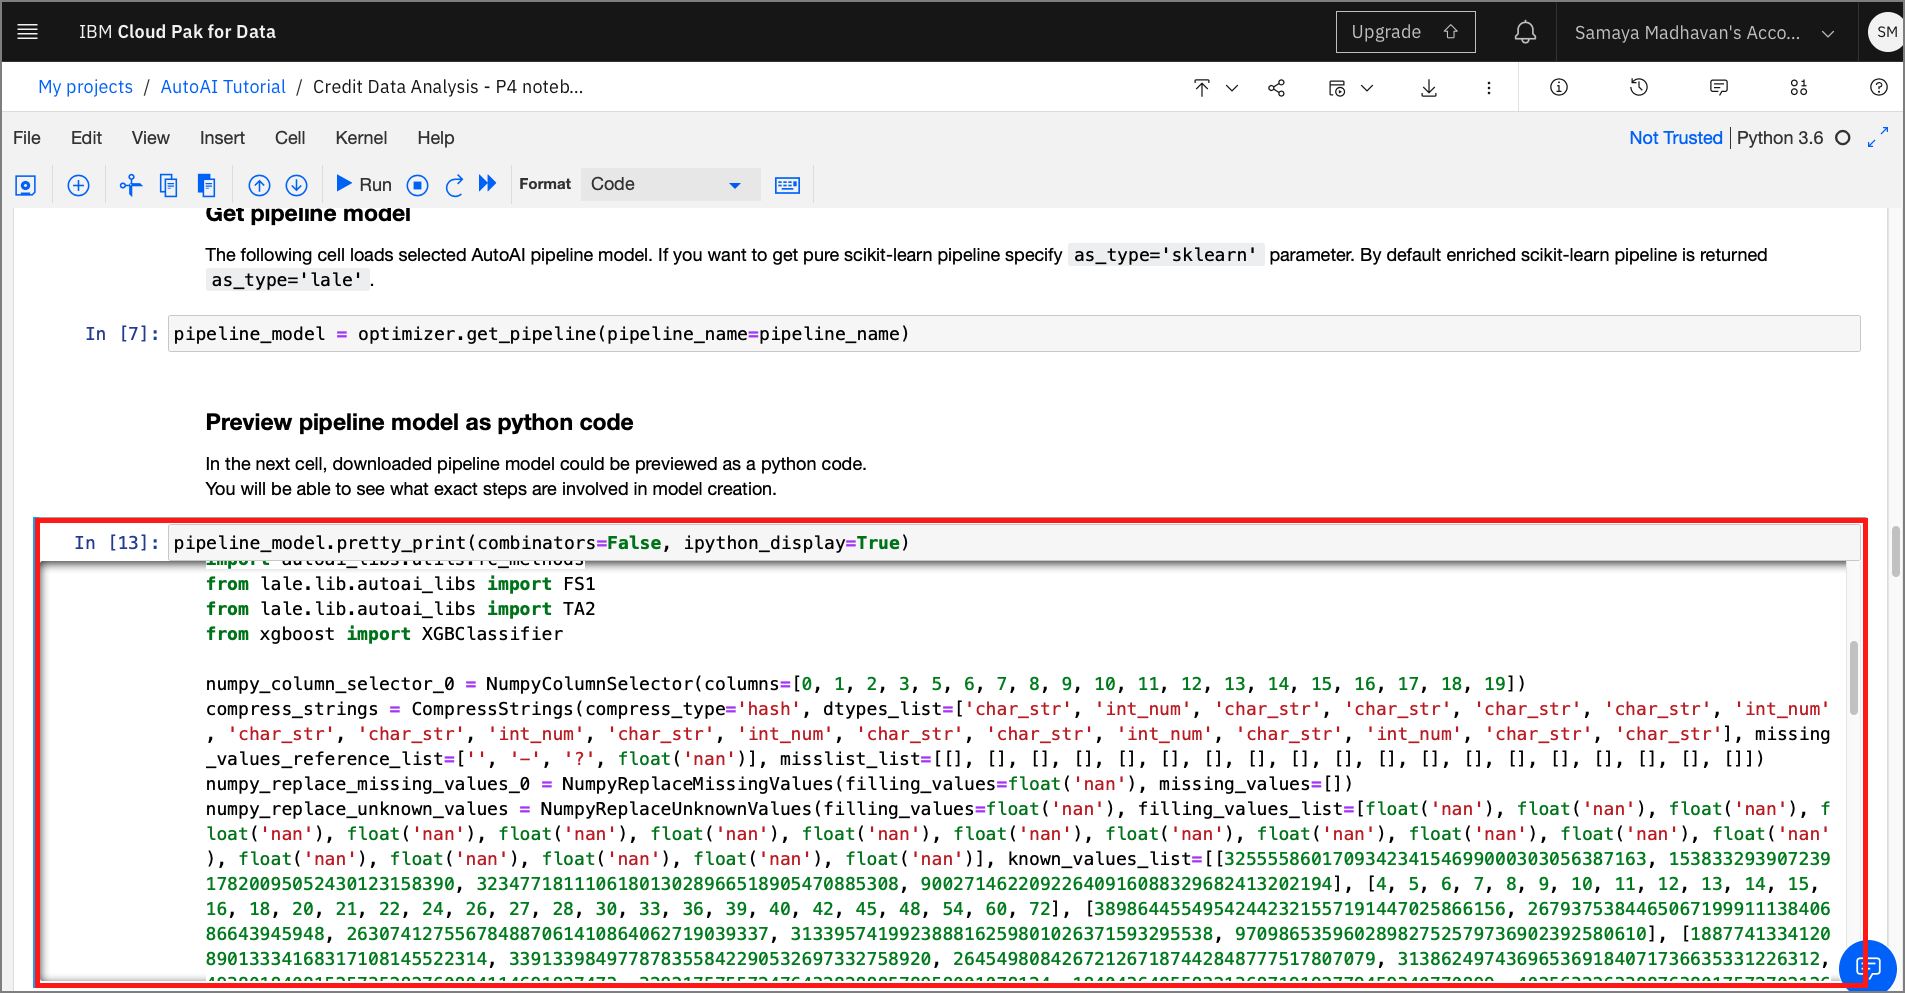This screenshot has width=1905, height=993.
Task: Interrupt the kernel with the stop icon
Action: [x=418, y=185]
